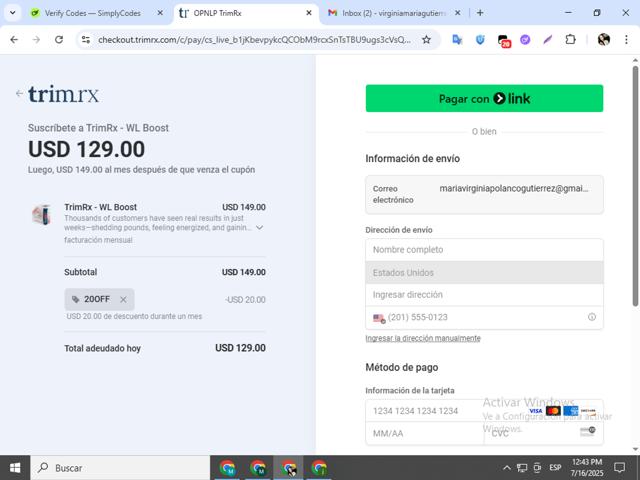Close the SimplyCodes tab
This screenshot has width=640, height=480.
click(160, 13)
